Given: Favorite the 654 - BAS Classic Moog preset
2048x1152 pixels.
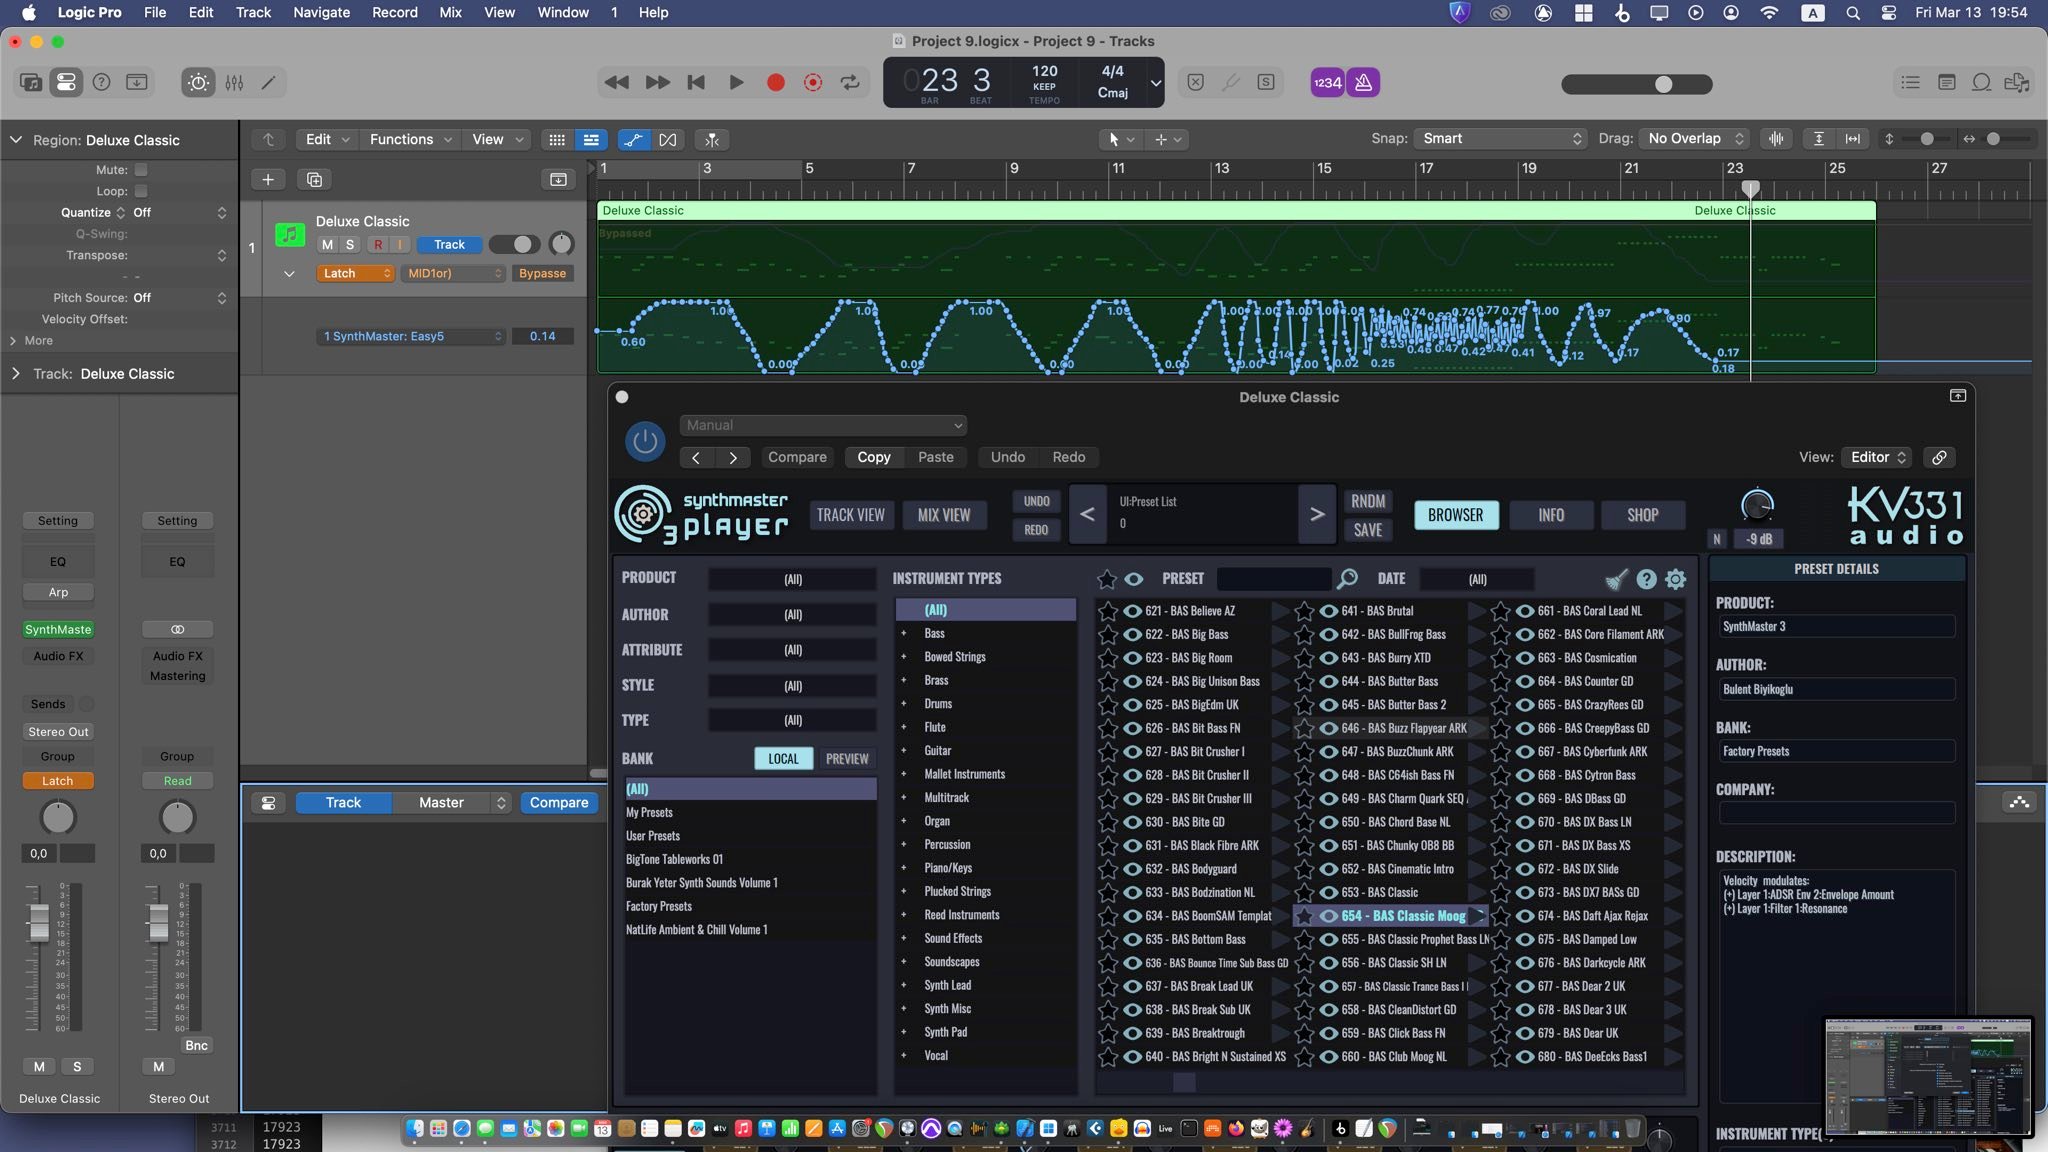Looking at the screenshot, I should point(1304,916).
